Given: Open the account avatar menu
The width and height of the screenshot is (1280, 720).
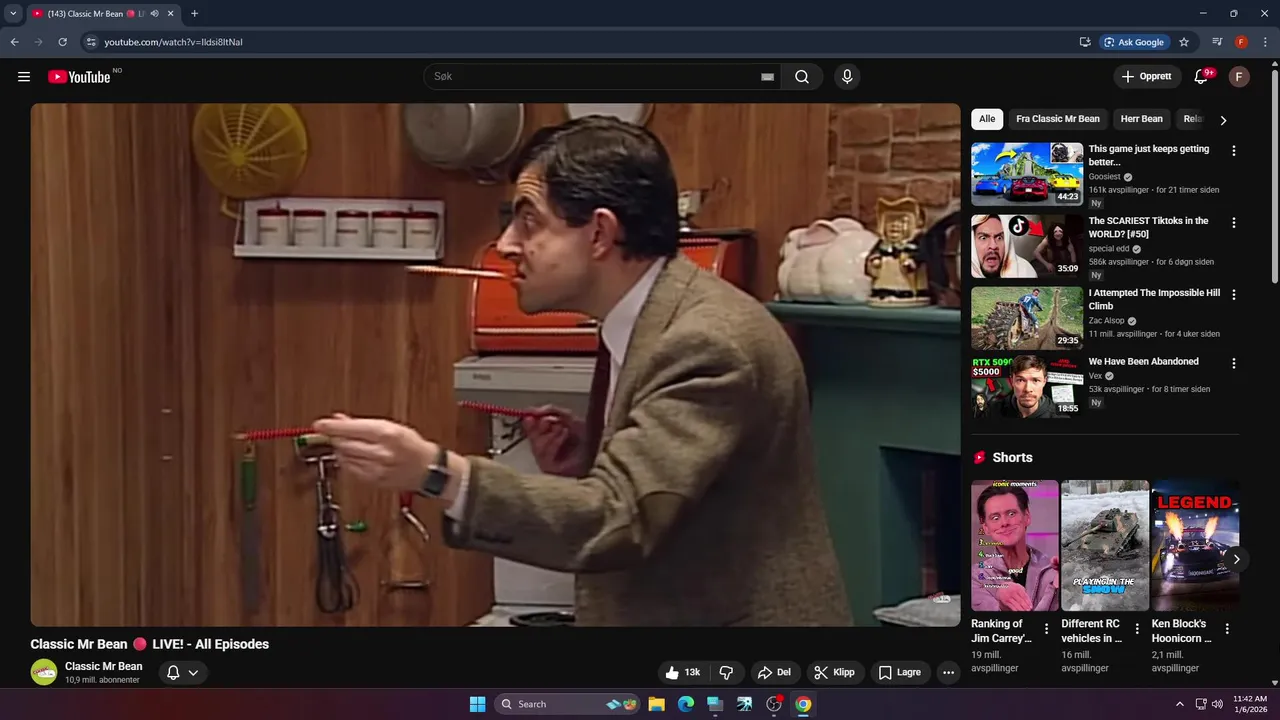Looking at the screenshot, I should click(1239, 77).
